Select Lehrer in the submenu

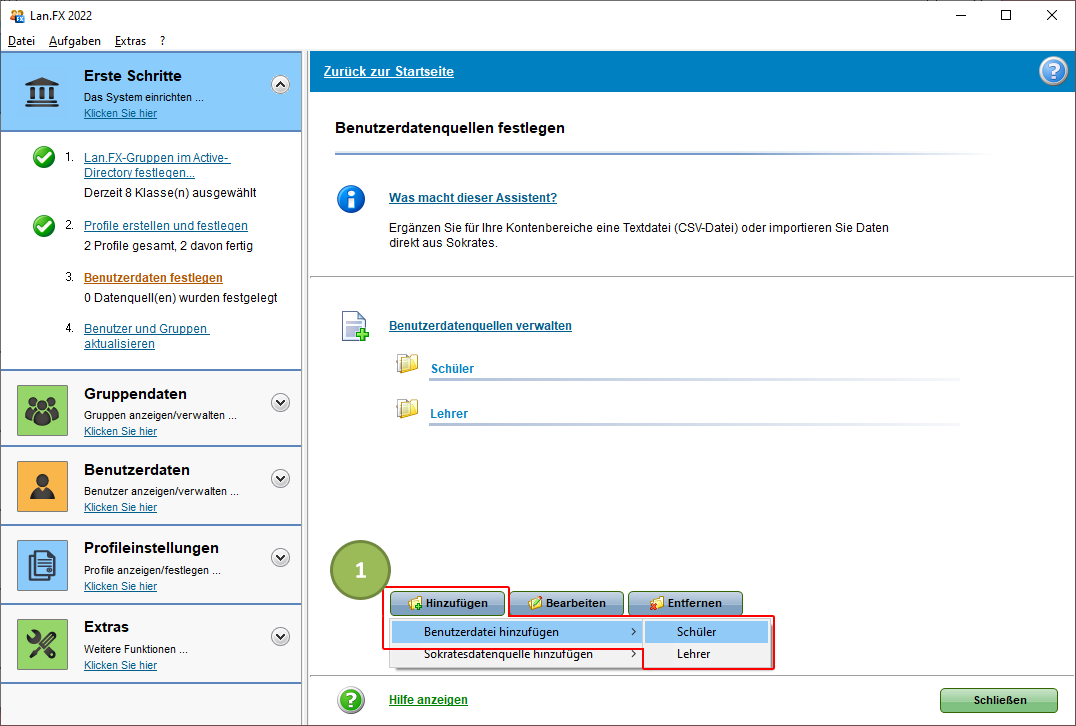pos(707,654)
